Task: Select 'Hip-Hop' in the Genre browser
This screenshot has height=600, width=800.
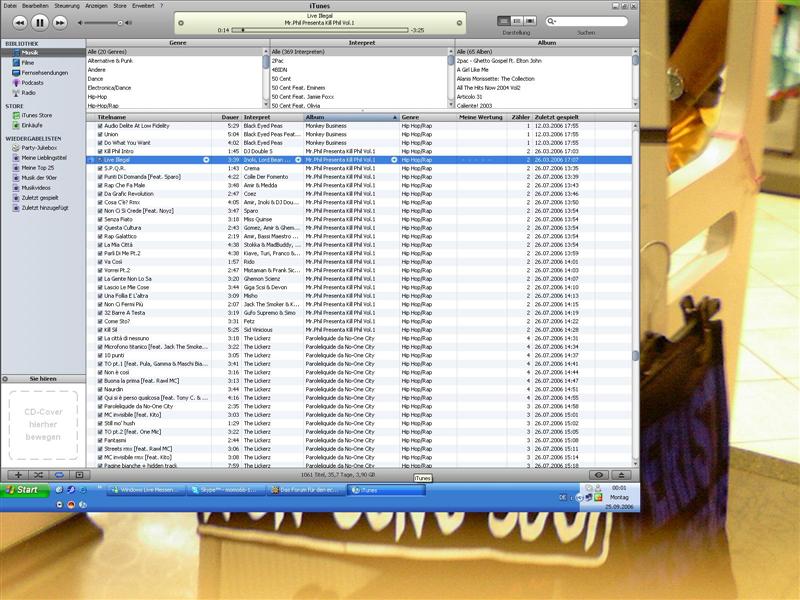Action: point(98,96)
